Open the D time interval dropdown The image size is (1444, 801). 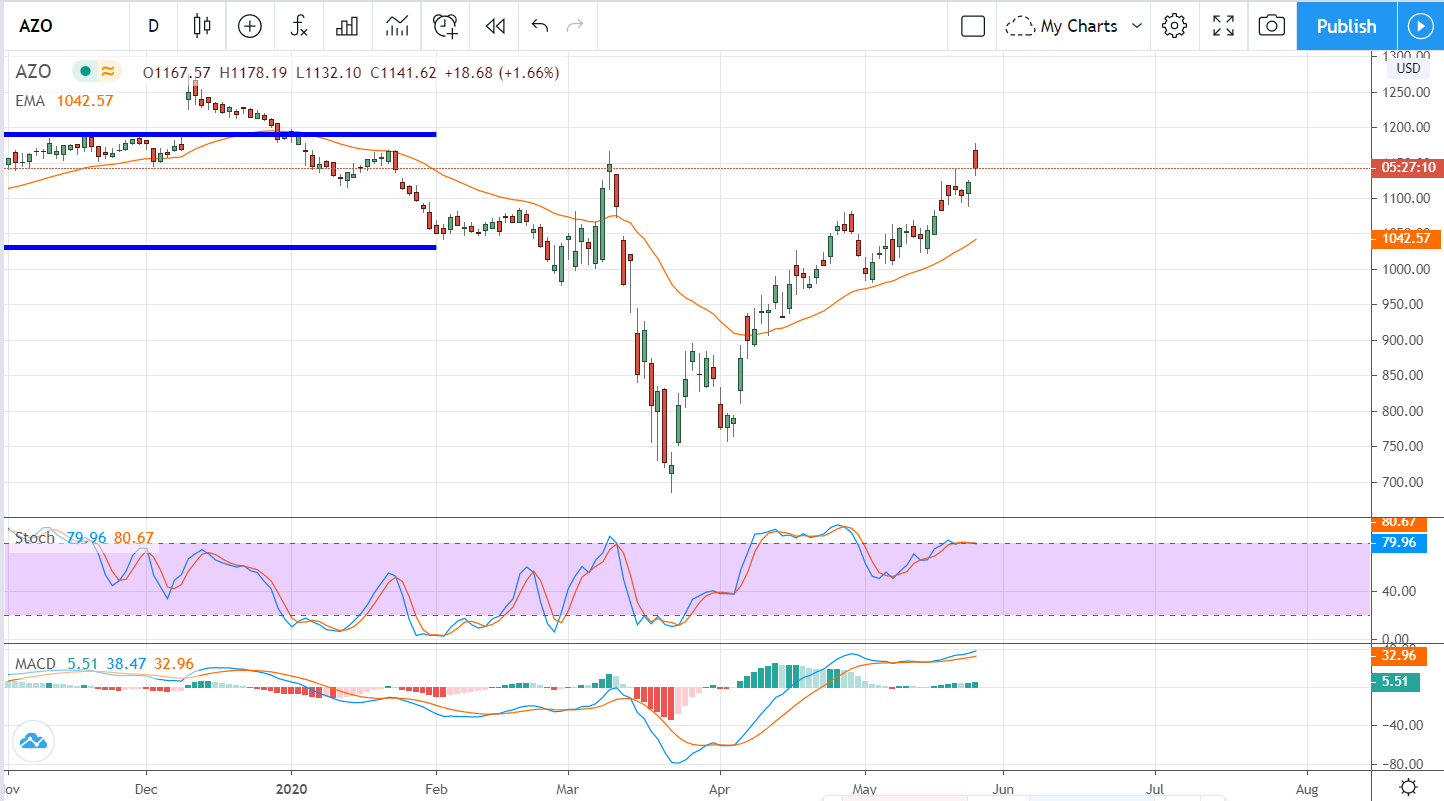pyautogui.click(x=153, y=26)
